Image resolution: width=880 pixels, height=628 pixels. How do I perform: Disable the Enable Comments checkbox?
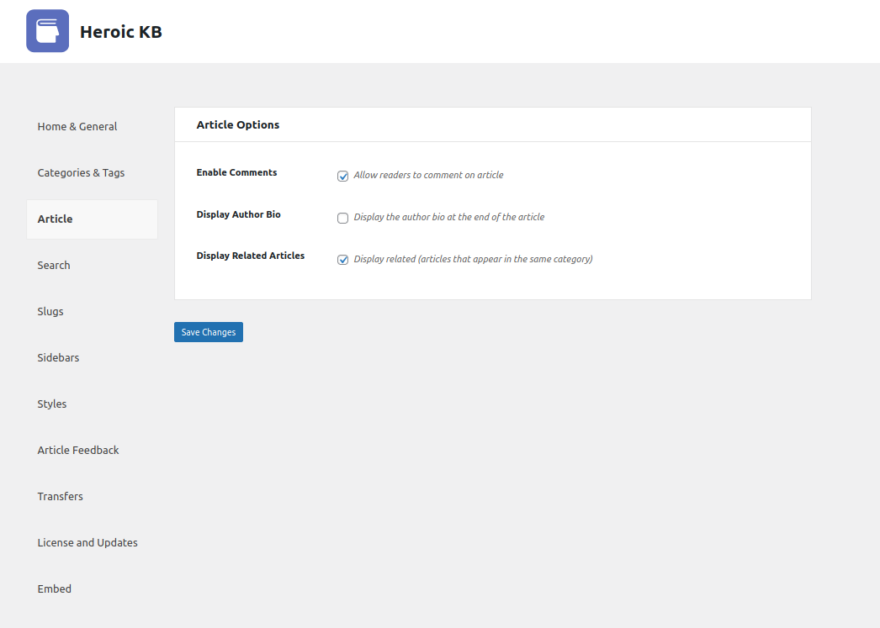343,174
